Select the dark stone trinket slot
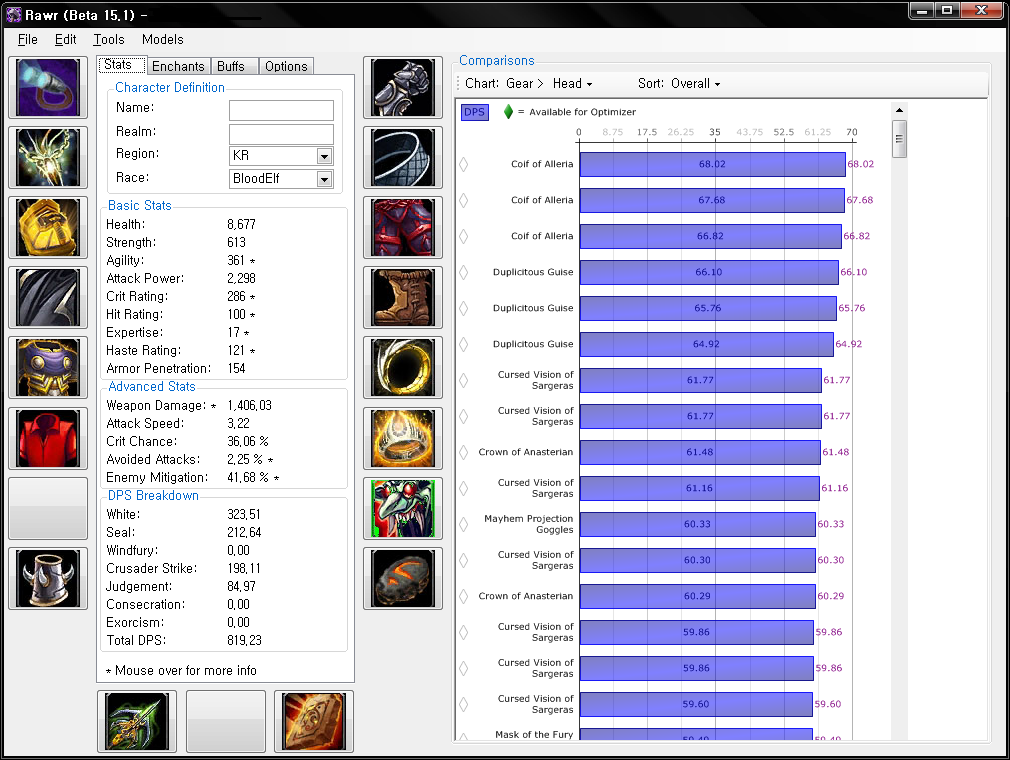The height and width of the screenshot is (760, 1010). tap(403, 578)
